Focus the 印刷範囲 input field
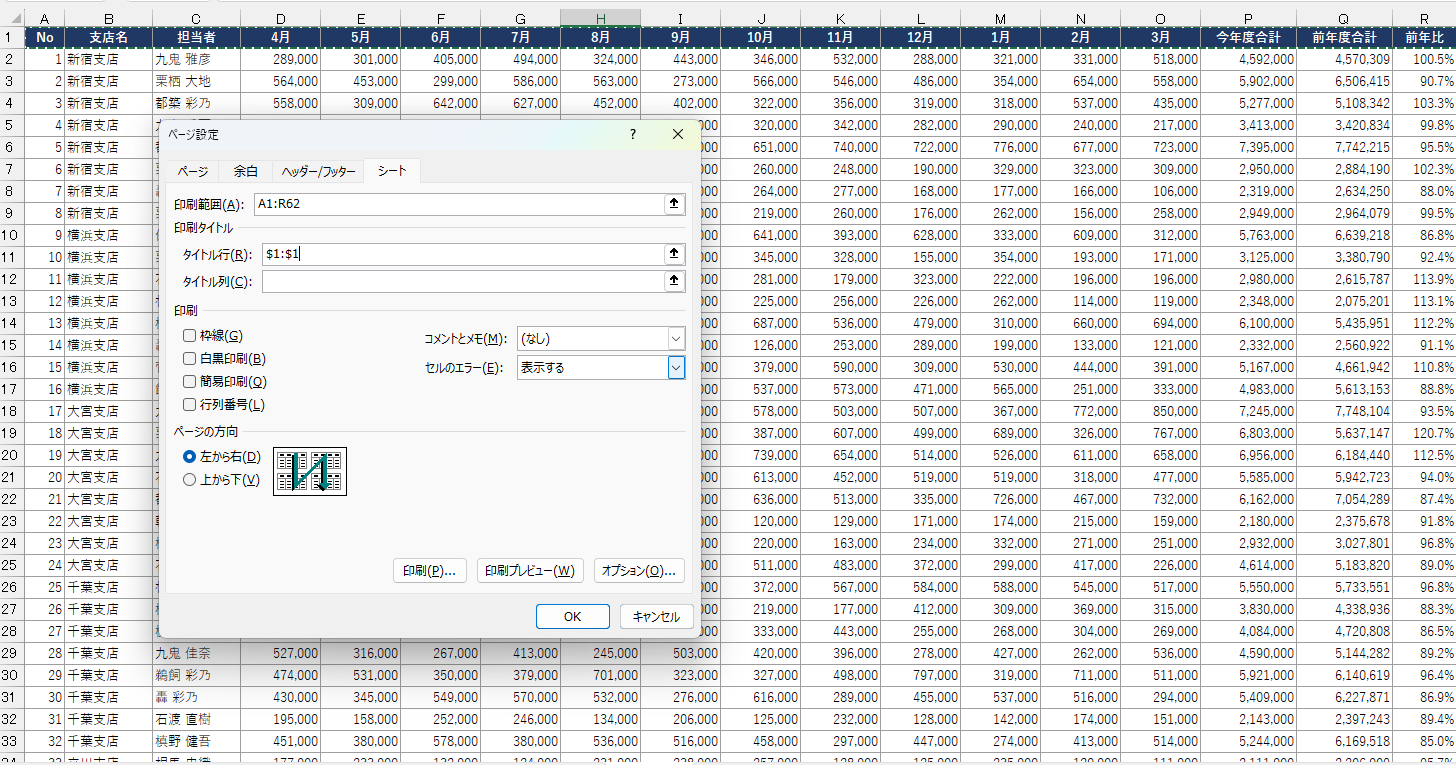This screenshot has height=765, width=1456. 460,204
